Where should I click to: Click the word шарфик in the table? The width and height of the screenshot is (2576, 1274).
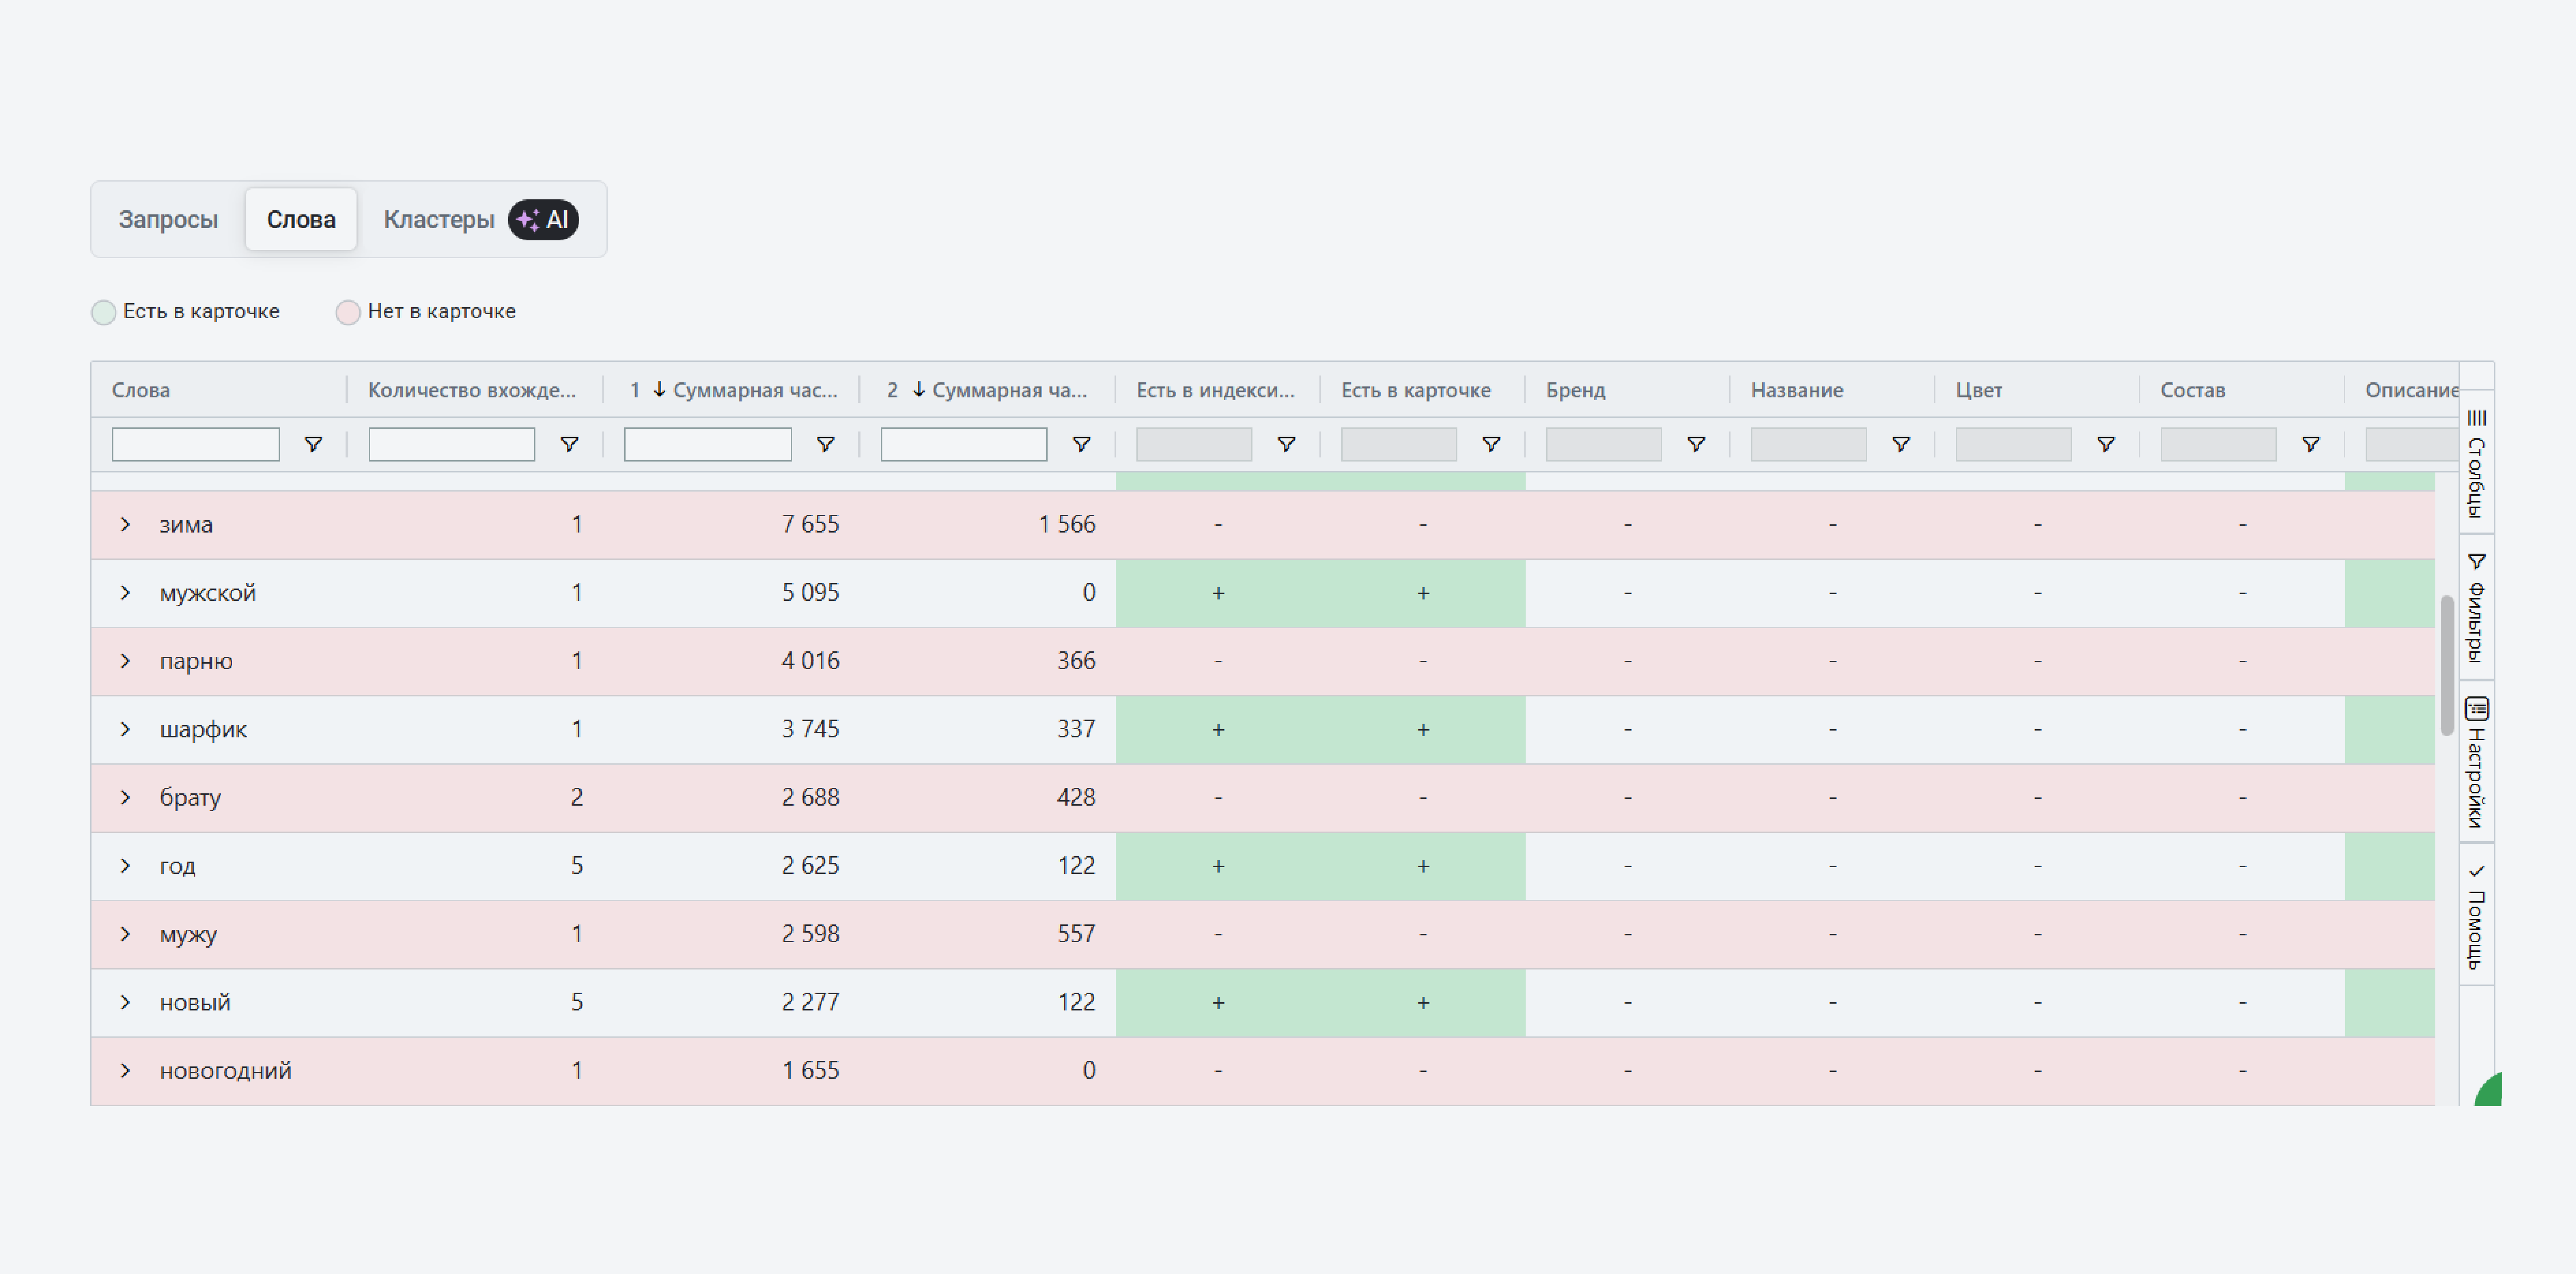[203, 729]
